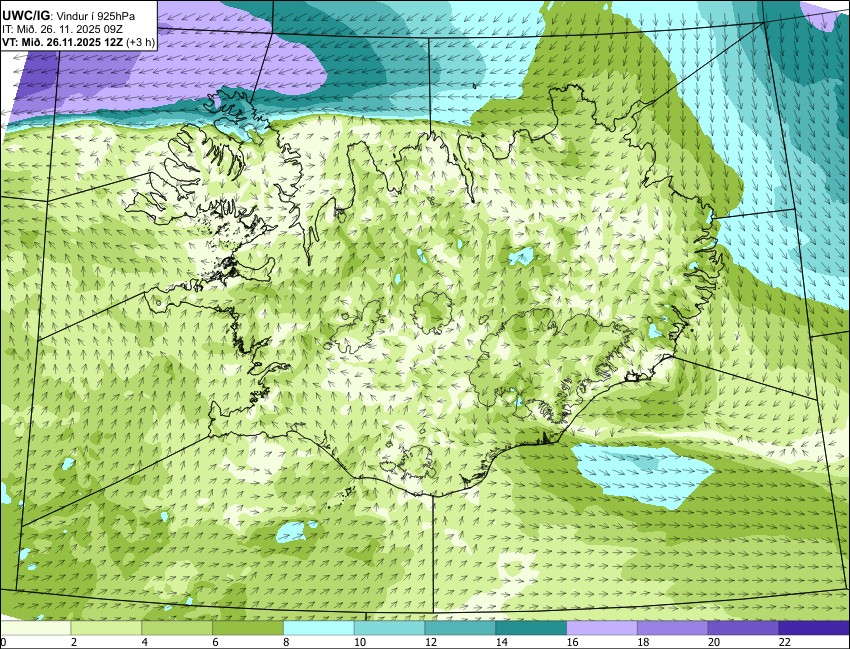Click the 12-14 legend color swatch

pyautogui.click(x=460, y=628)
